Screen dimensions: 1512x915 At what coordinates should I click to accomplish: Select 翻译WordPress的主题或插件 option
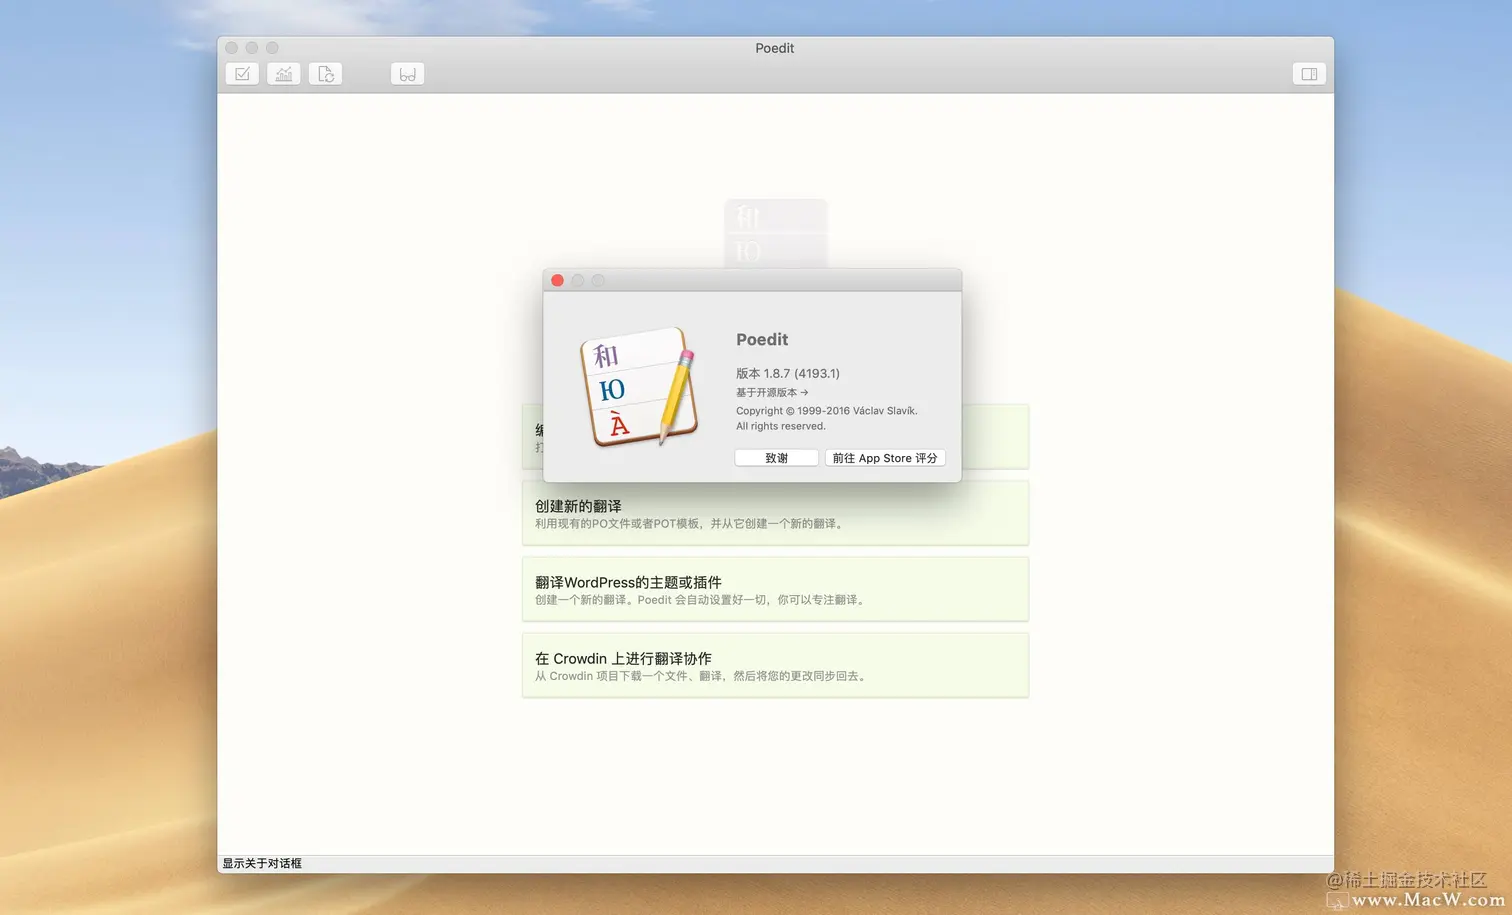point(775,589)
